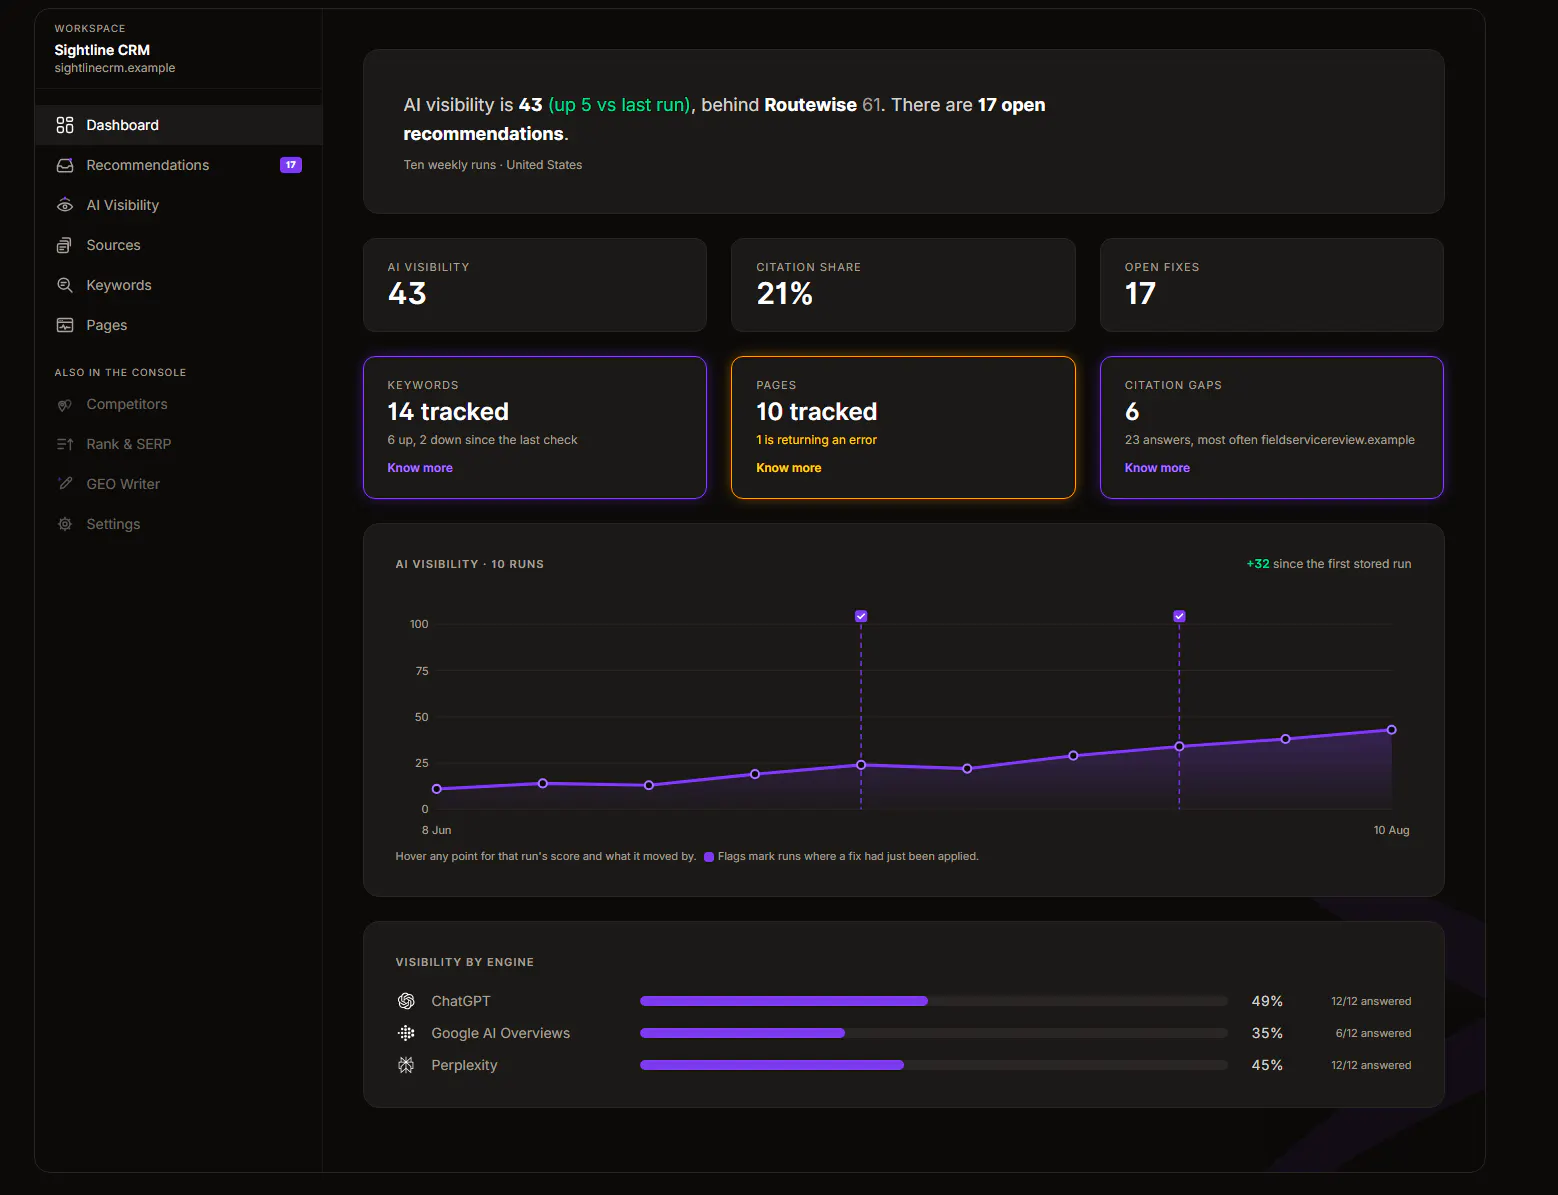
Task: Click '+32 since the first stored run'
Action: 1329,564
